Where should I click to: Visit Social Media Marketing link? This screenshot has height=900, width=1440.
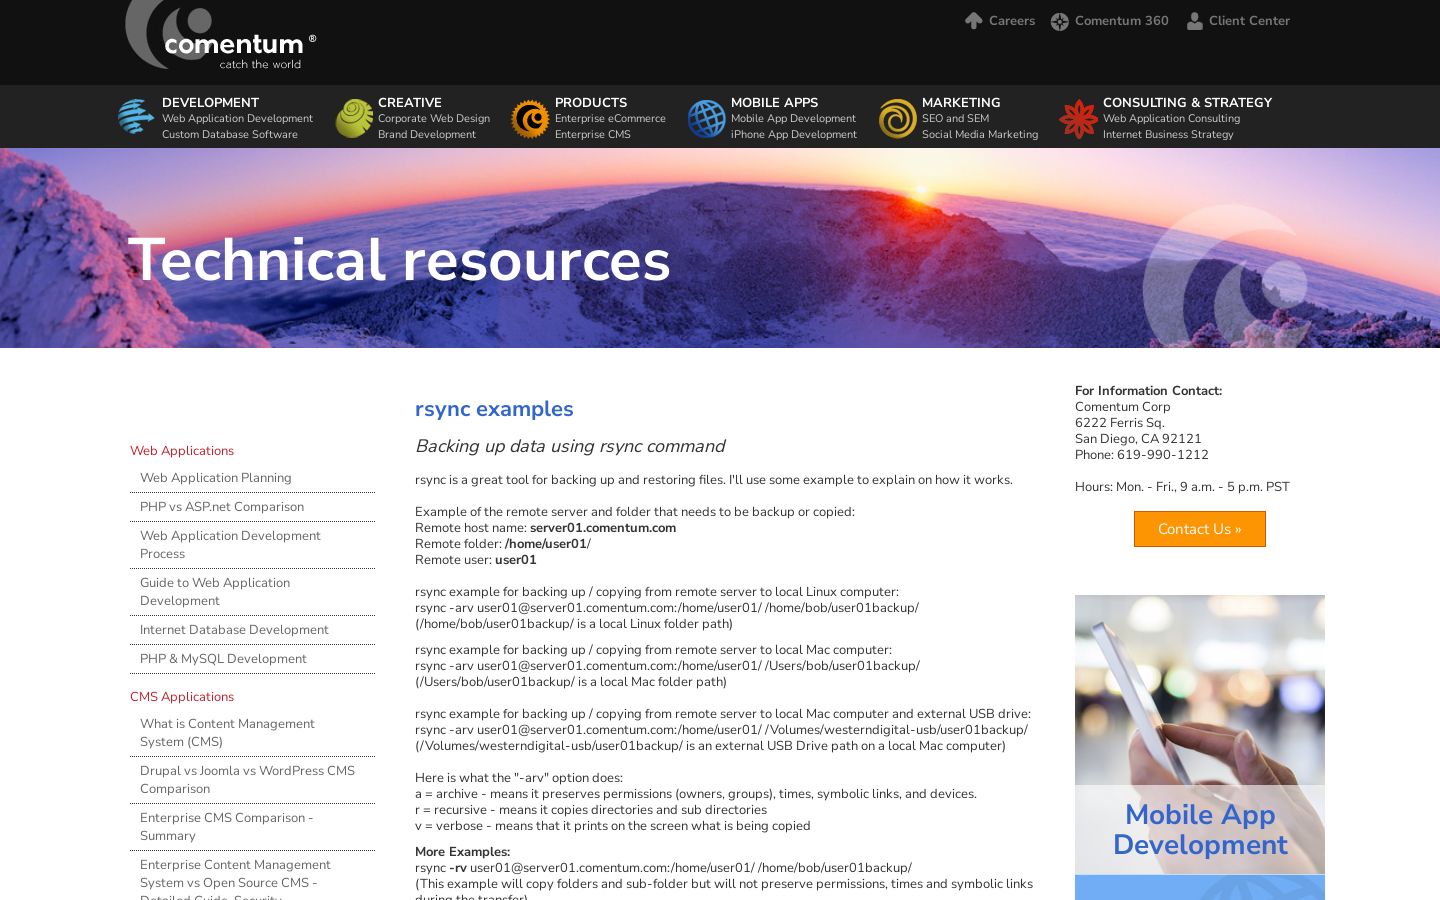[x=980, y=135]
